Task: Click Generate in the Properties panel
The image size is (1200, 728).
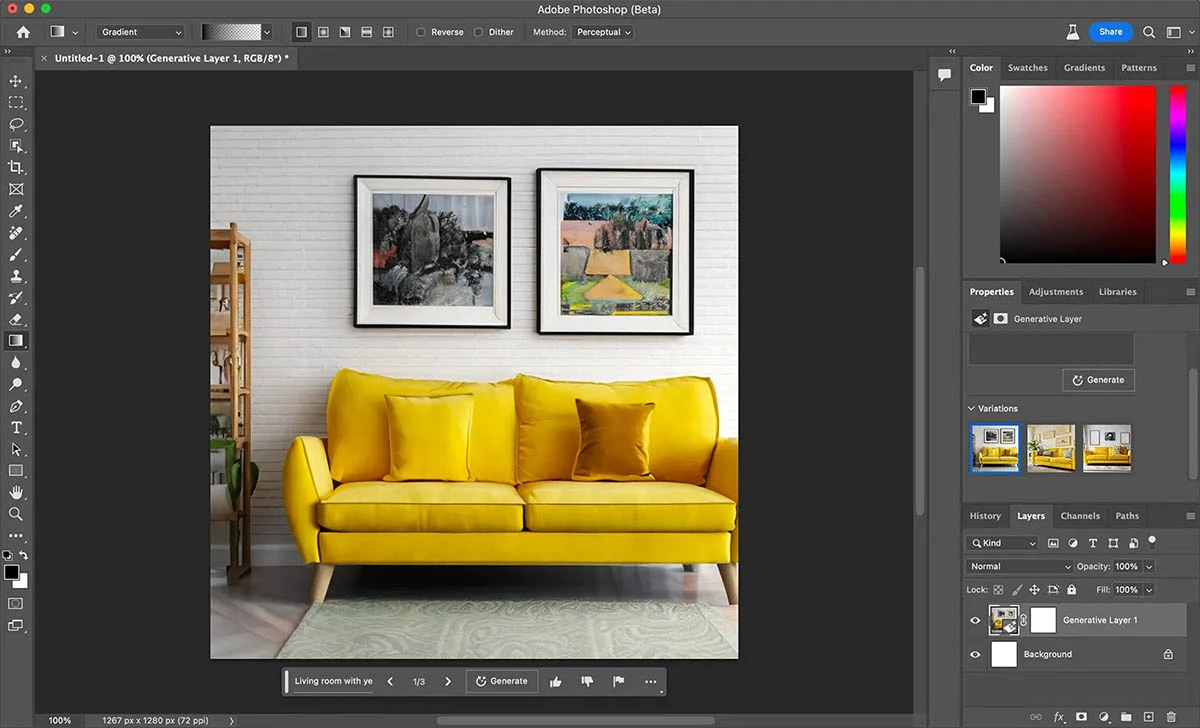Action: (x=1098, y=380)
